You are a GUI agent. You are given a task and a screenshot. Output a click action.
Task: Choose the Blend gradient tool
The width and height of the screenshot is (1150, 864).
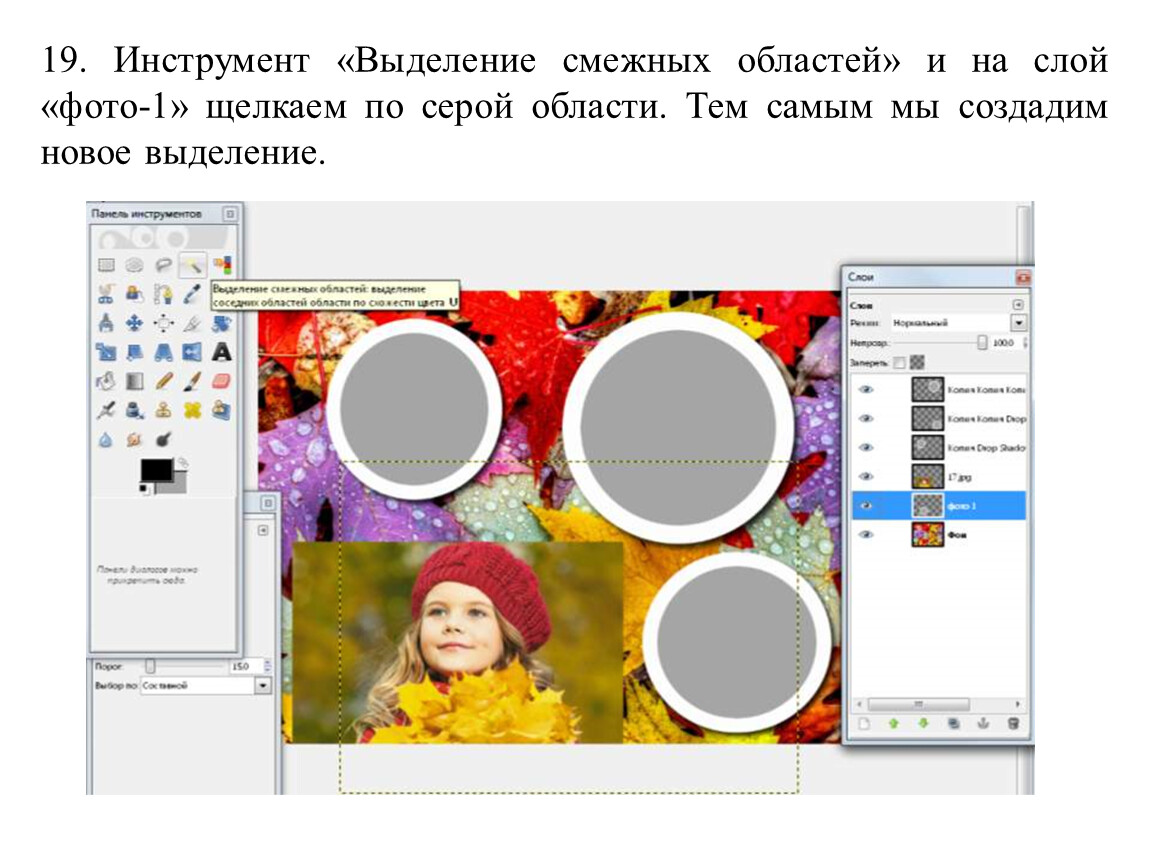coord(134,381)
